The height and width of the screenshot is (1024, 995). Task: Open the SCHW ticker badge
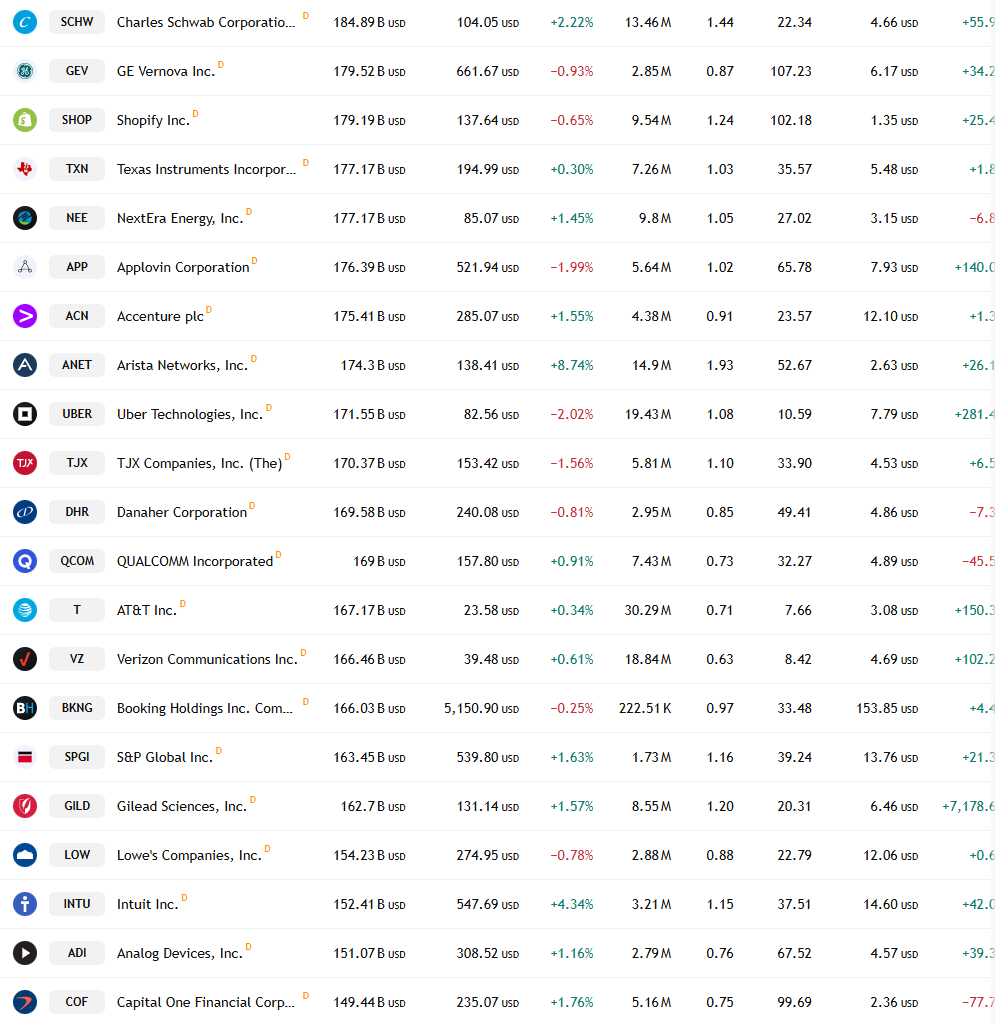pyautogui.click(x=77, y=22)
